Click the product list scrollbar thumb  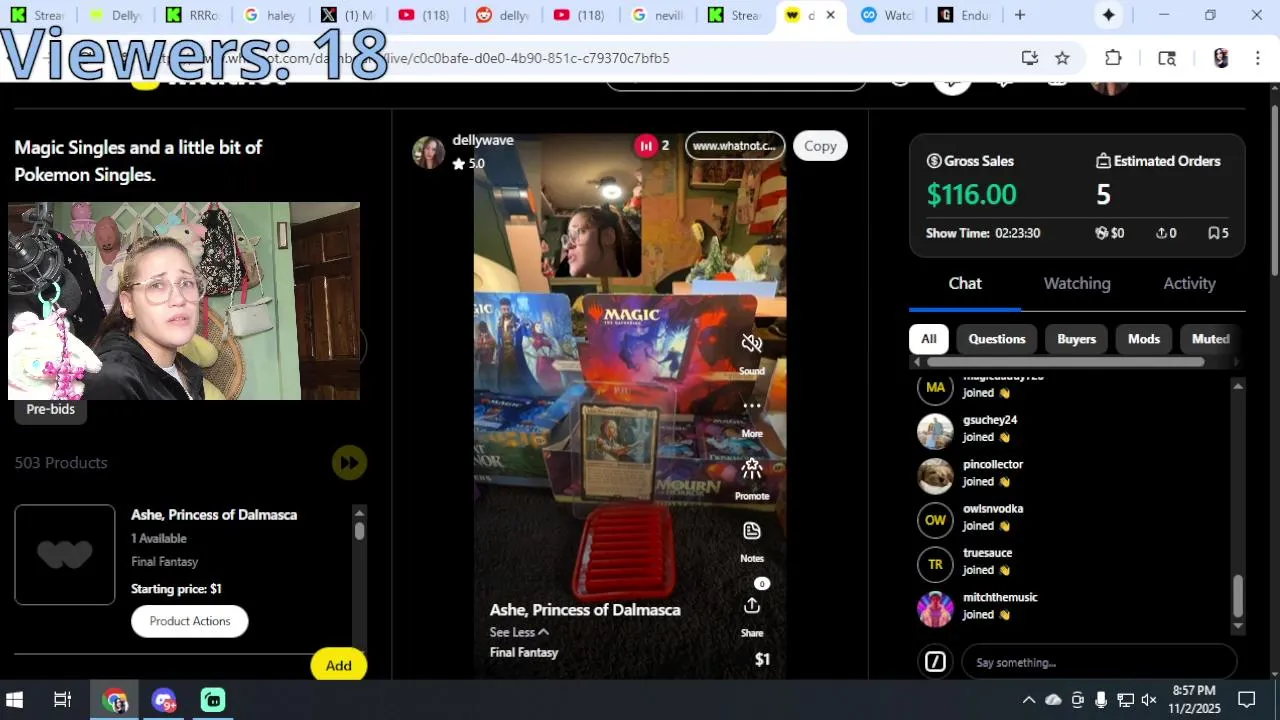[359, 531]
